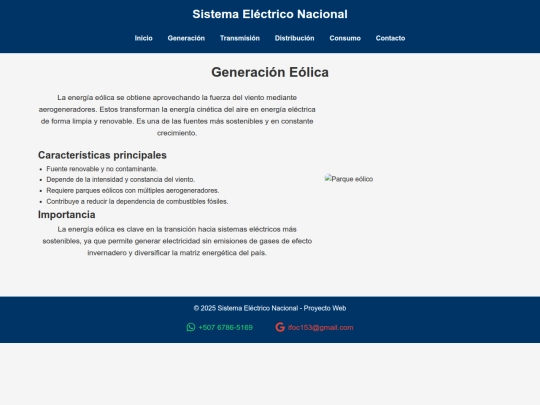
Task: Open the Transmisión page
Action: pyautogui.click(x=240, y=38)
